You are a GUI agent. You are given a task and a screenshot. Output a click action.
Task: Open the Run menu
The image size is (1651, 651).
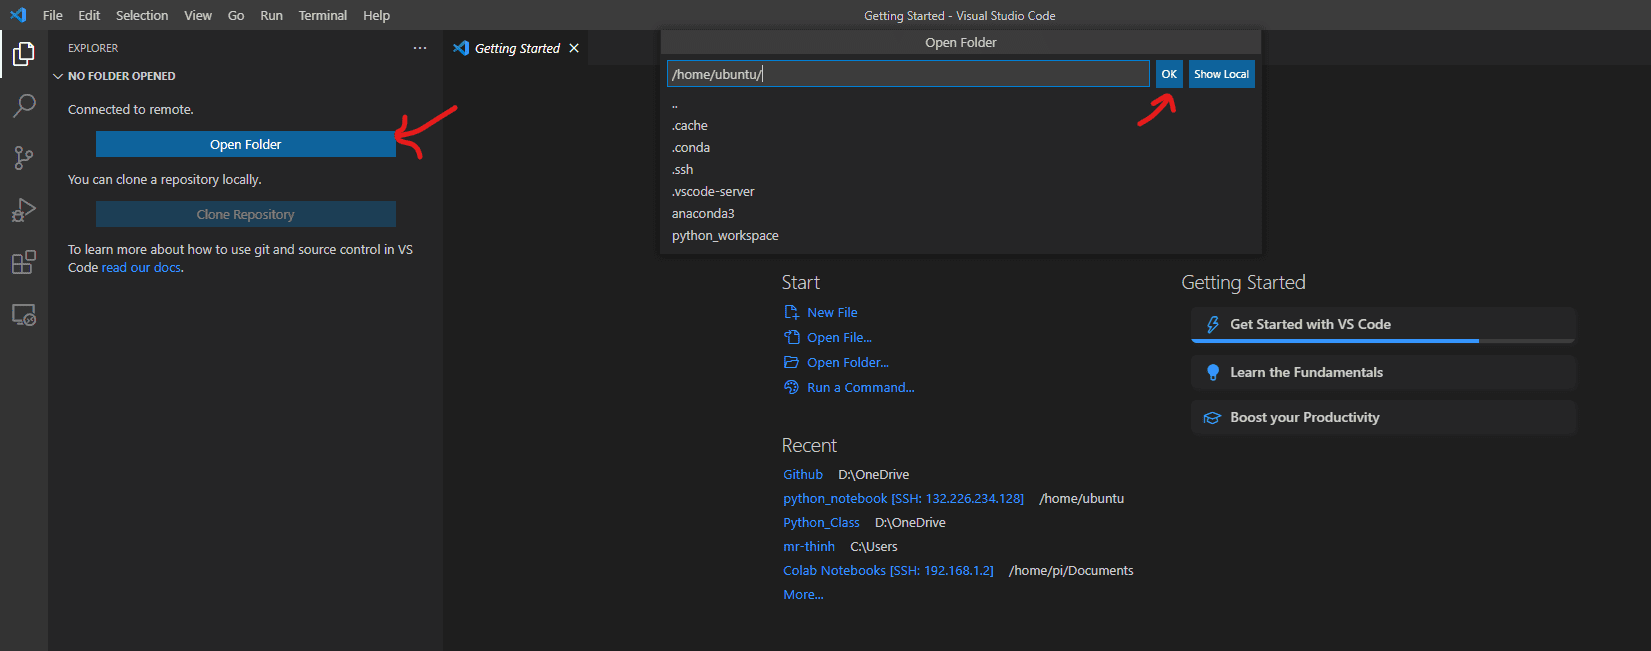pos(271,15)
